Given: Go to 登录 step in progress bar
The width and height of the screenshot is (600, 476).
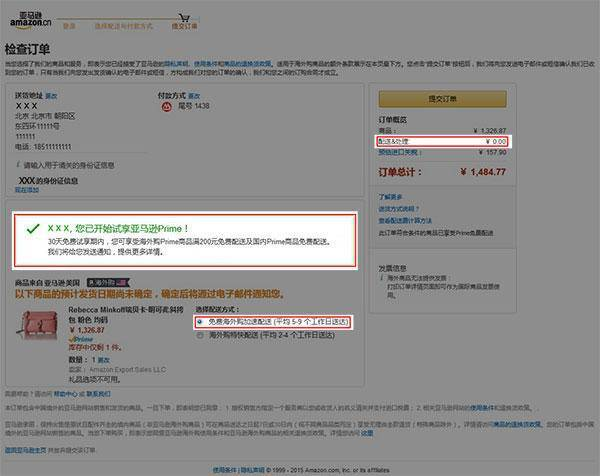Looking at the screenshot, I should pyautogui.click(x=69, y=26).
